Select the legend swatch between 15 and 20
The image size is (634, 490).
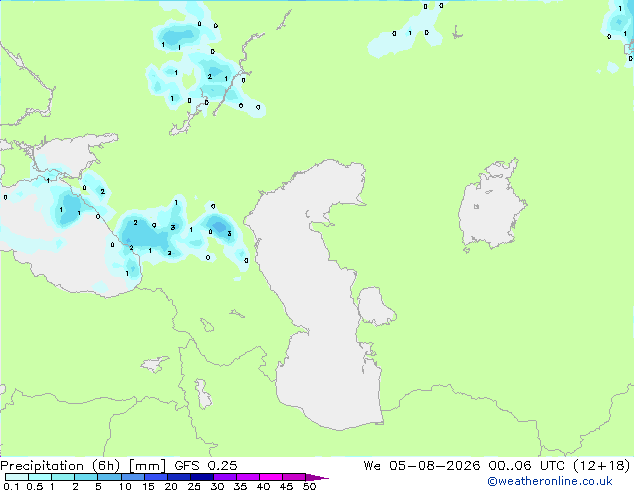[156, 477]
